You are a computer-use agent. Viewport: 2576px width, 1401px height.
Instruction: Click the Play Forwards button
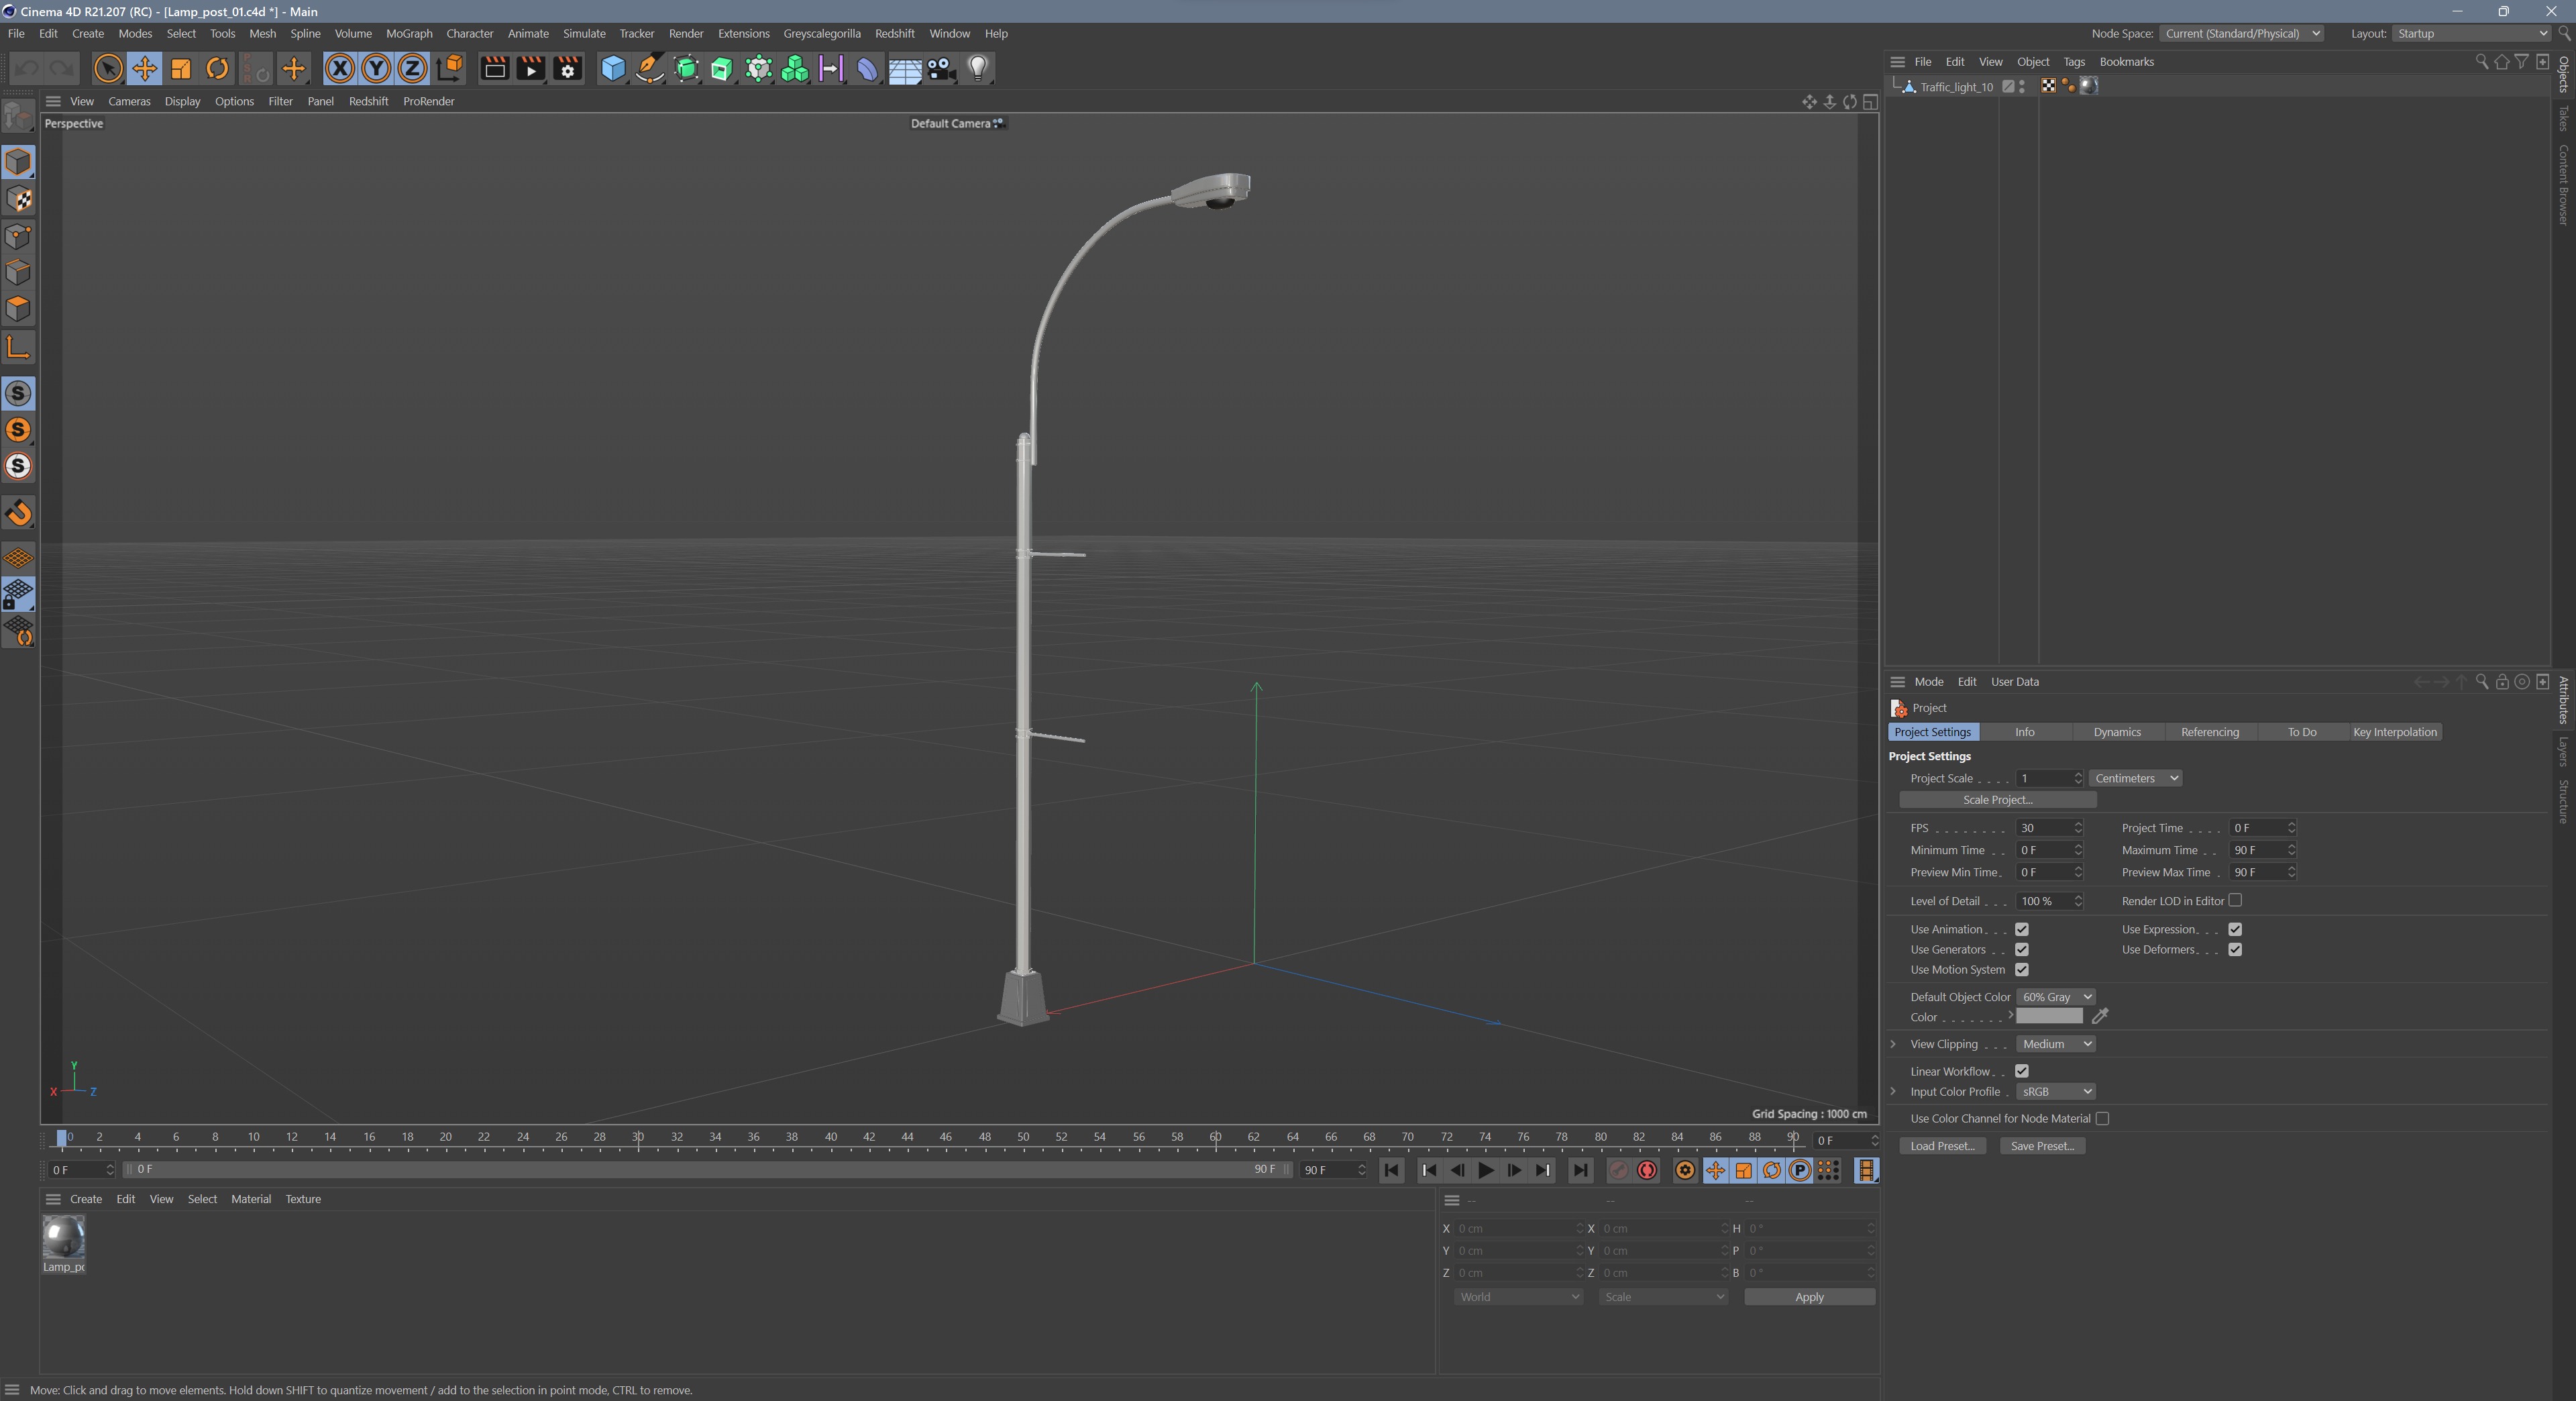point(1486,1170)
